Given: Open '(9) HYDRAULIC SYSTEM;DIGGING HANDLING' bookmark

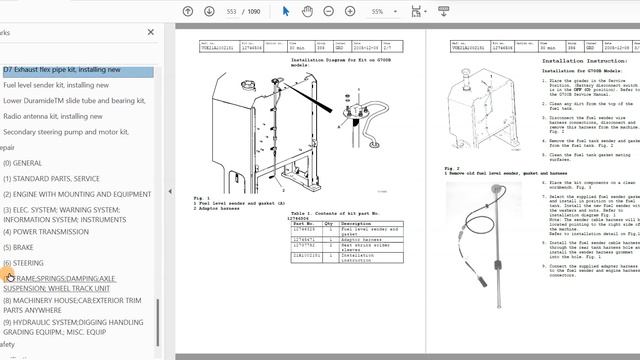Looking at the screenshot, I should coord(73,327).
